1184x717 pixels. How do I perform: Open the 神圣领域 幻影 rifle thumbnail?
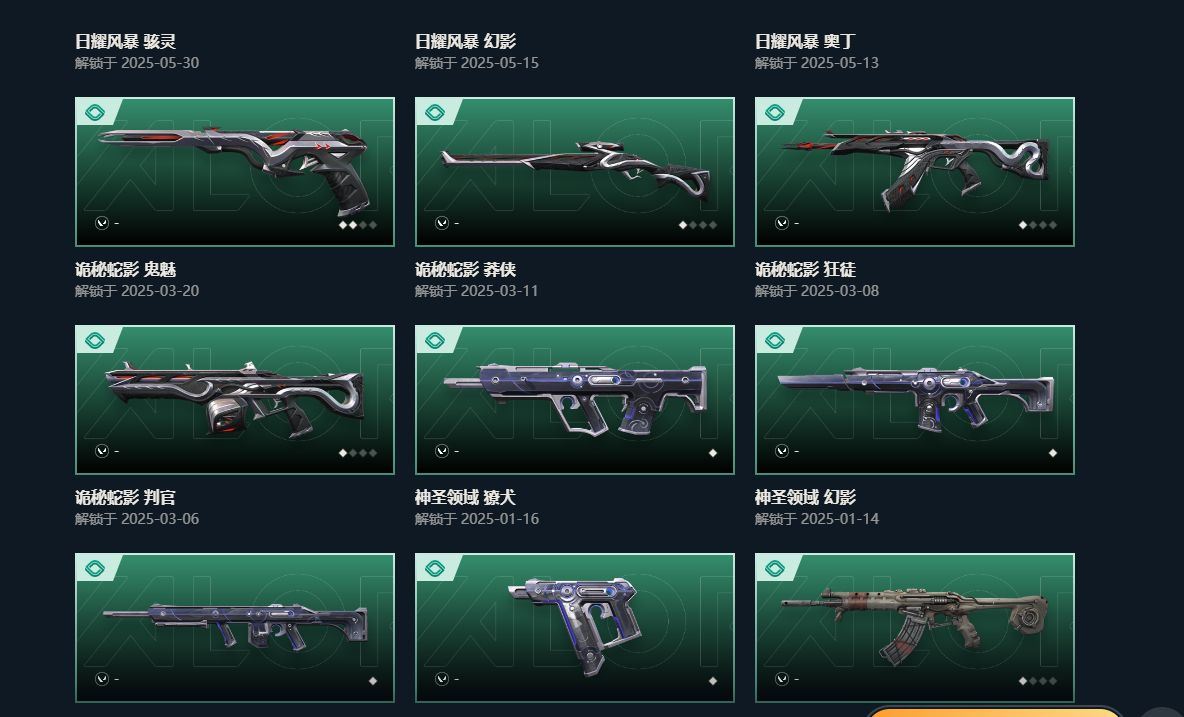tap(914, 399)
